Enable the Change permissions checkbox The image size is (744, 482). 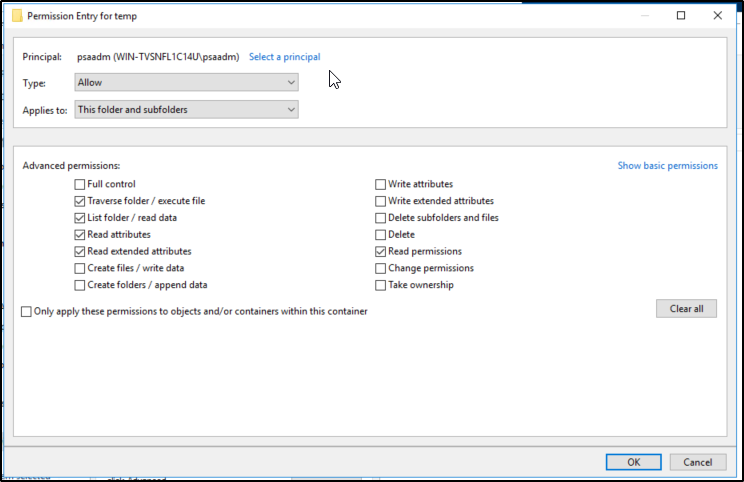[381, 268]
